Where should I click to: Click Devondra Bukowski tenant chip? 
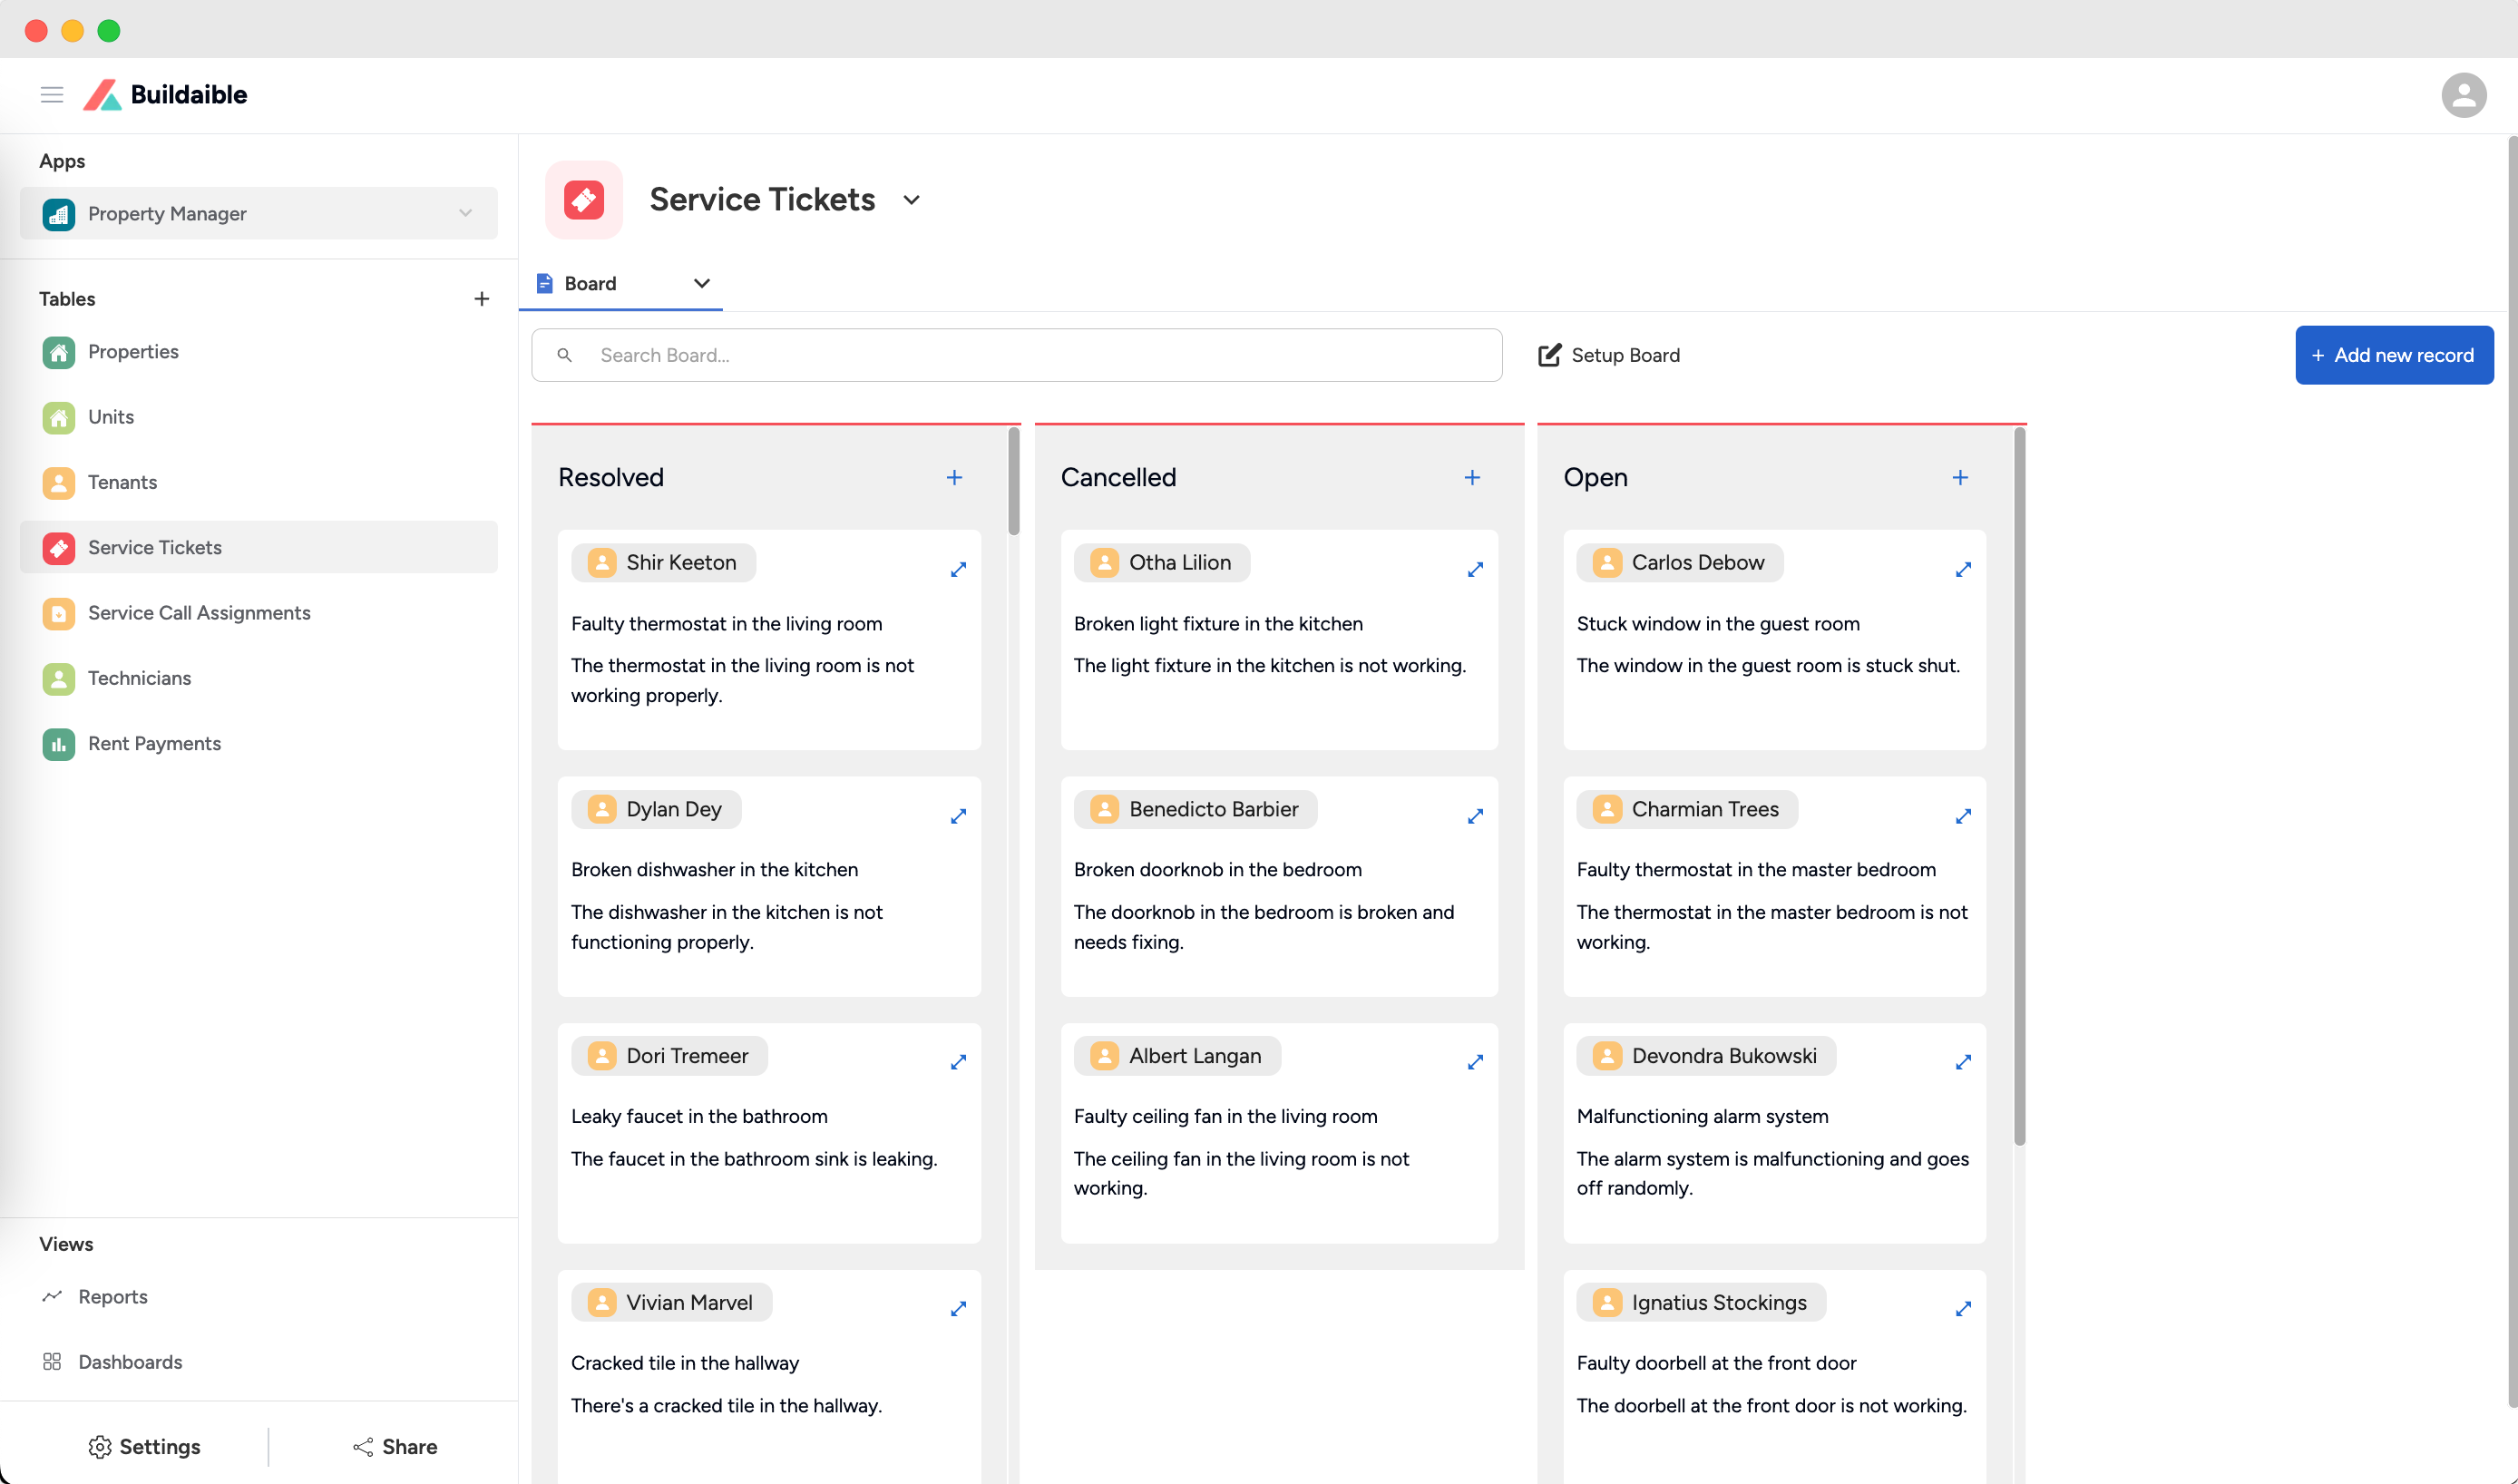tap(1706, 1056)
